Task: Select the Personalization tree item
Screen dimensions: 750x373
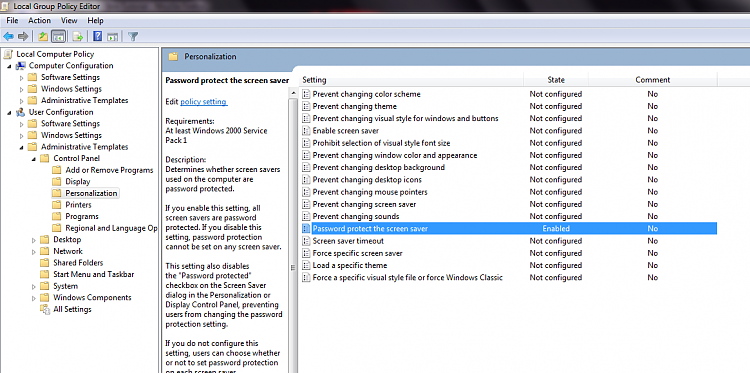Action: (91, 193)
